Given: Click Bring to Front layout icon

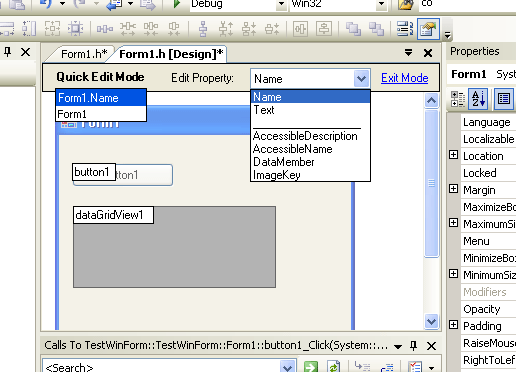Looking at the screenshot, I should pyautogui.click(x=353, y=29).
